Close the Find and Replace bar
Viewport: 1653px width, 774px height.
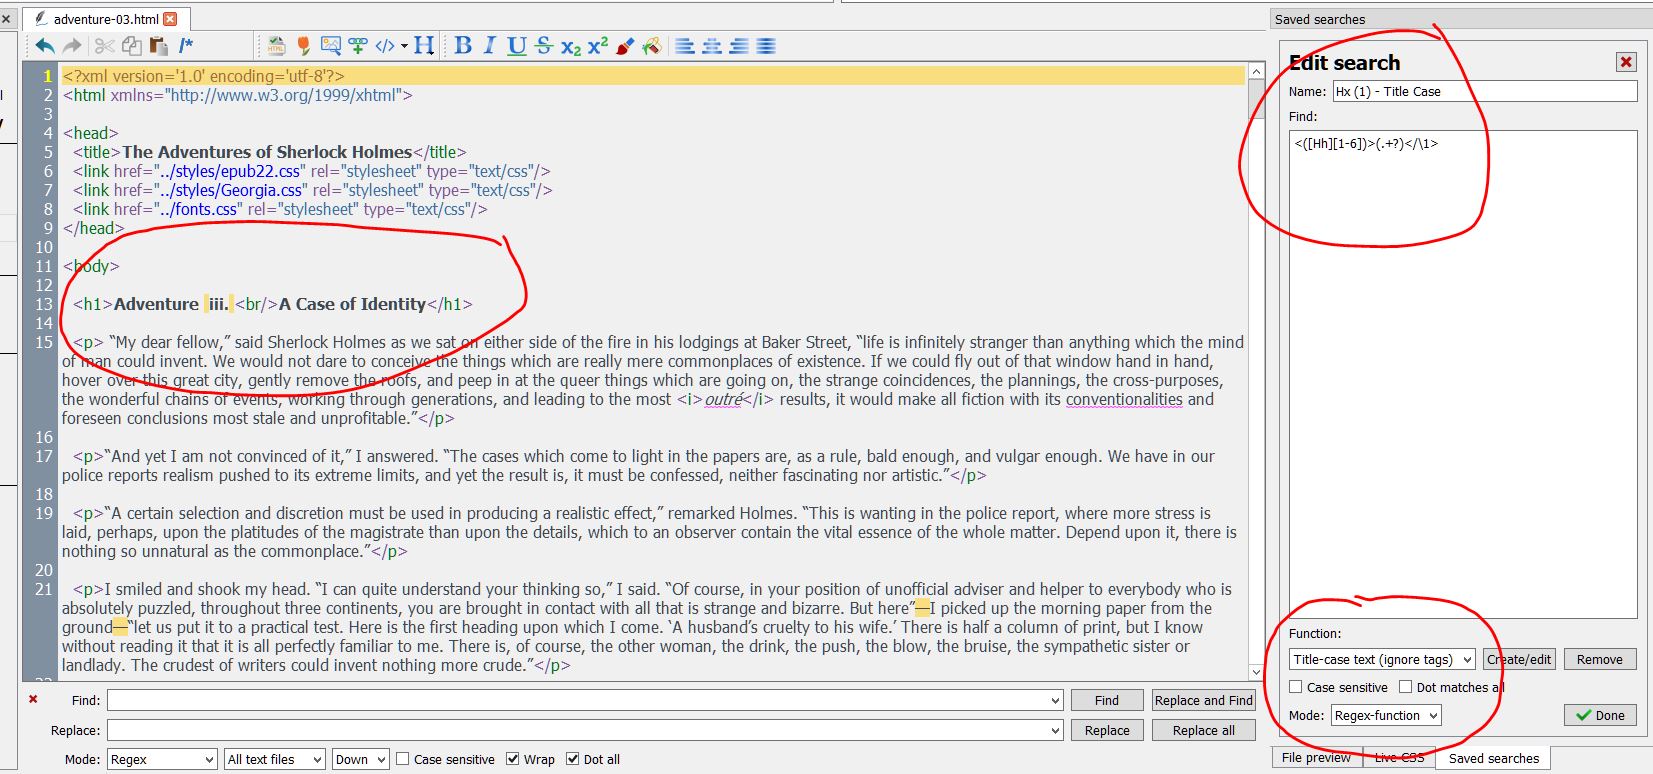pyautogui.click(x=33, y=700)
